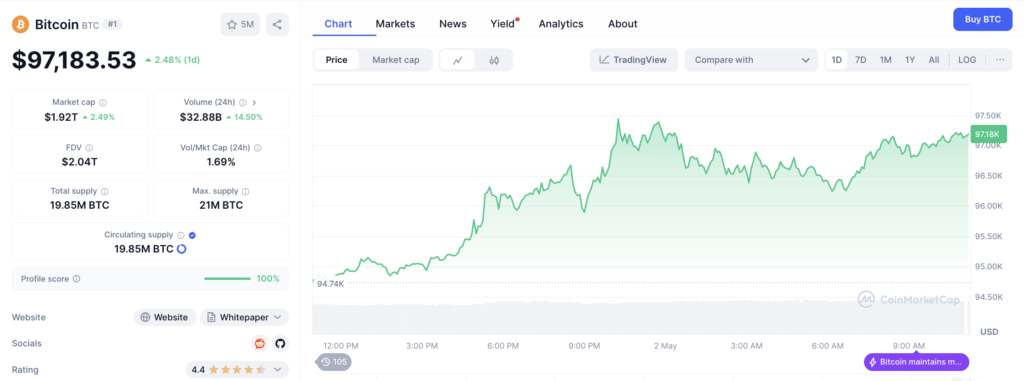The width and height of the screenshot is (1024, 381).
Task: Open the Compare with dropdown
Action: click(x=751, y=60)
